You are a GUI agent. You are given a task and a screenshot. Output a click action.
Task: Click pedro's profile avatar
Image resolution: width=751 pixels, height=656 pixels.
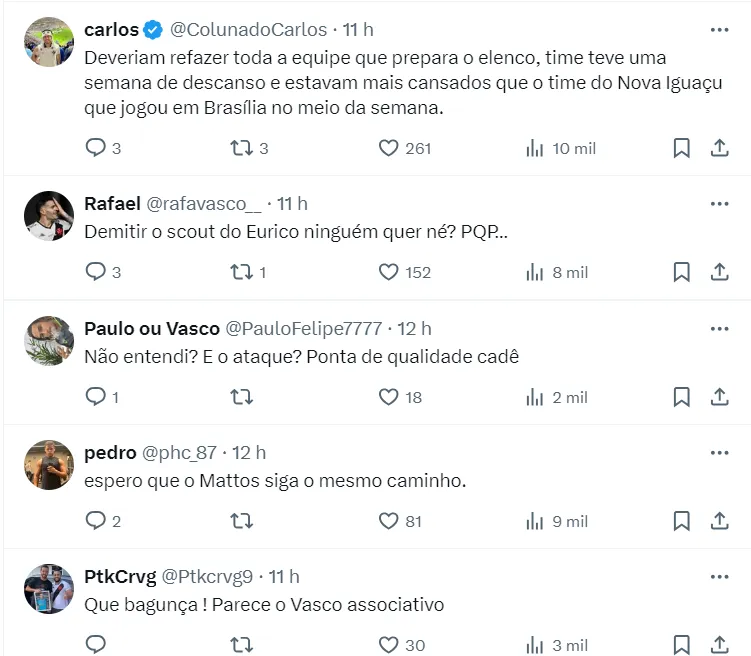pos(49,465)
